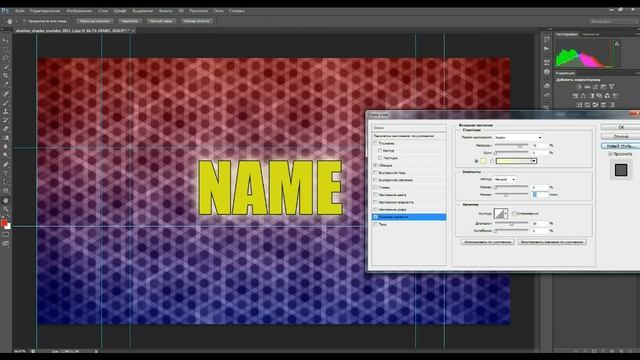Click Использовать по умолчанию button
Image resolution: width=640 pixels, height=360 pixels.
coord(487,242)
